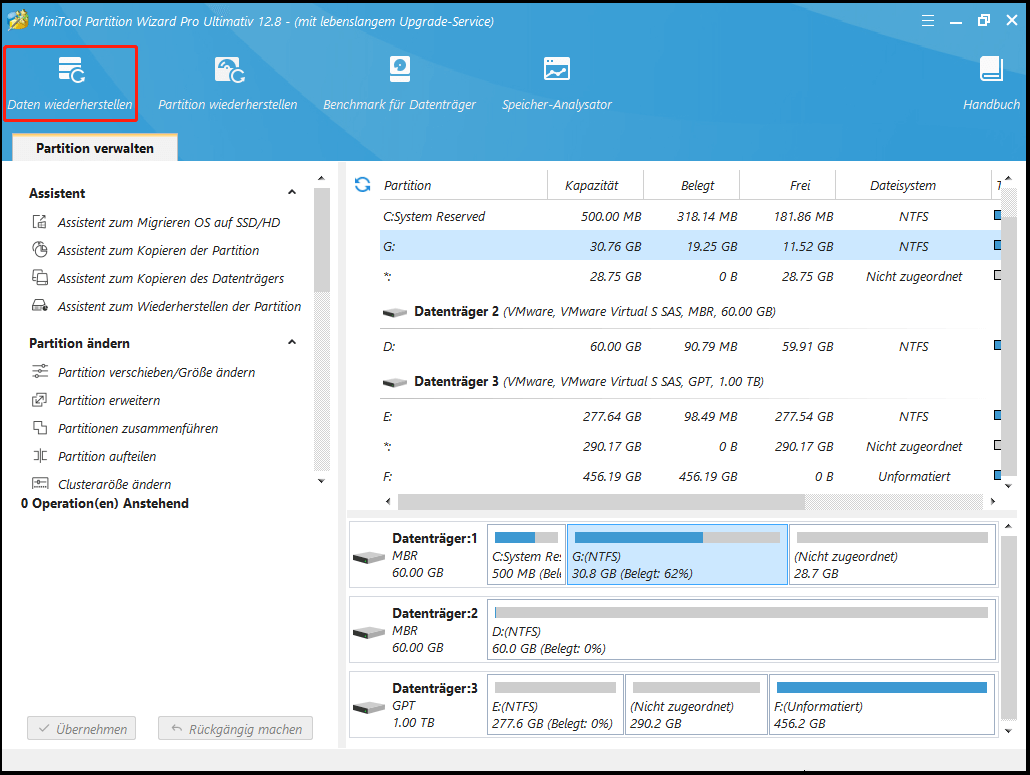The height and width of the screenshot is (775, 1030).
Task: Select Datenträger 3 header disk icon in list
Action: (395, 382)
